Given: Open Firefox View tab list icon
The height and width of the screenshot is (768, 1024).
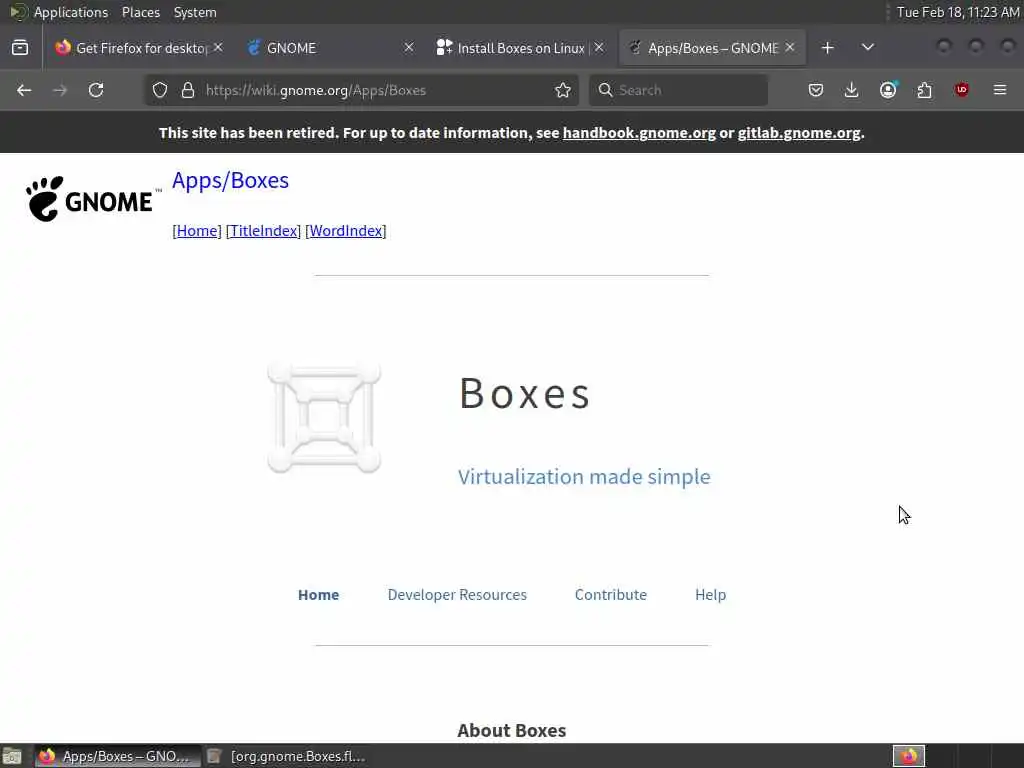Looking at the screenshot, I should pos(20,48).
